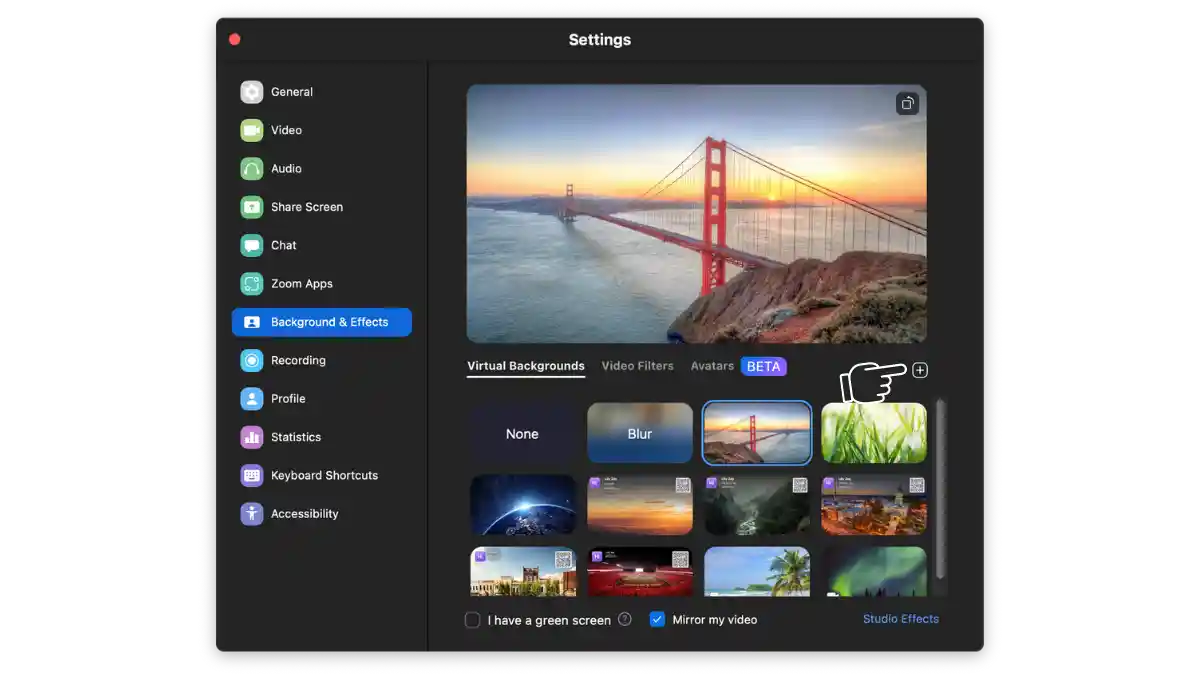Image resolution: width=1200 pixels, height=677 pixels.
Task: Click the Keyboard Shortcuts icon
Action: (251, 475)
